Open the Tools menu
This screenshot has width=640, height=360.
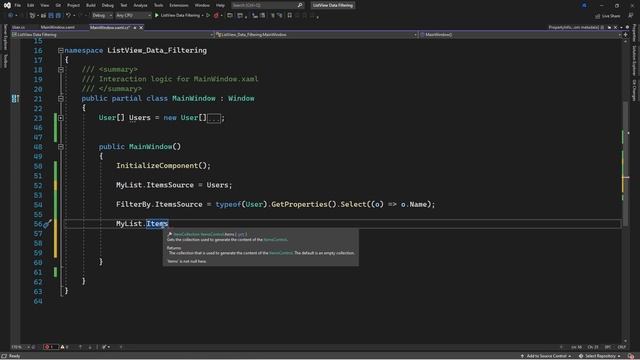(158, 5)
